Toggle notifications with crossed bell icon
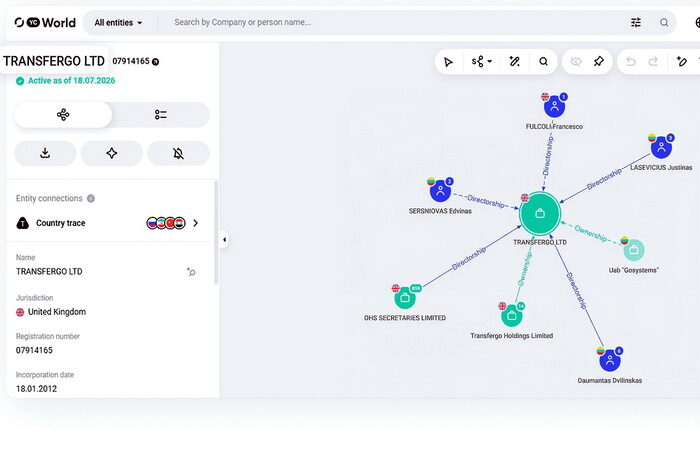This screenshot has height=450, width=700. coord(178,153)
